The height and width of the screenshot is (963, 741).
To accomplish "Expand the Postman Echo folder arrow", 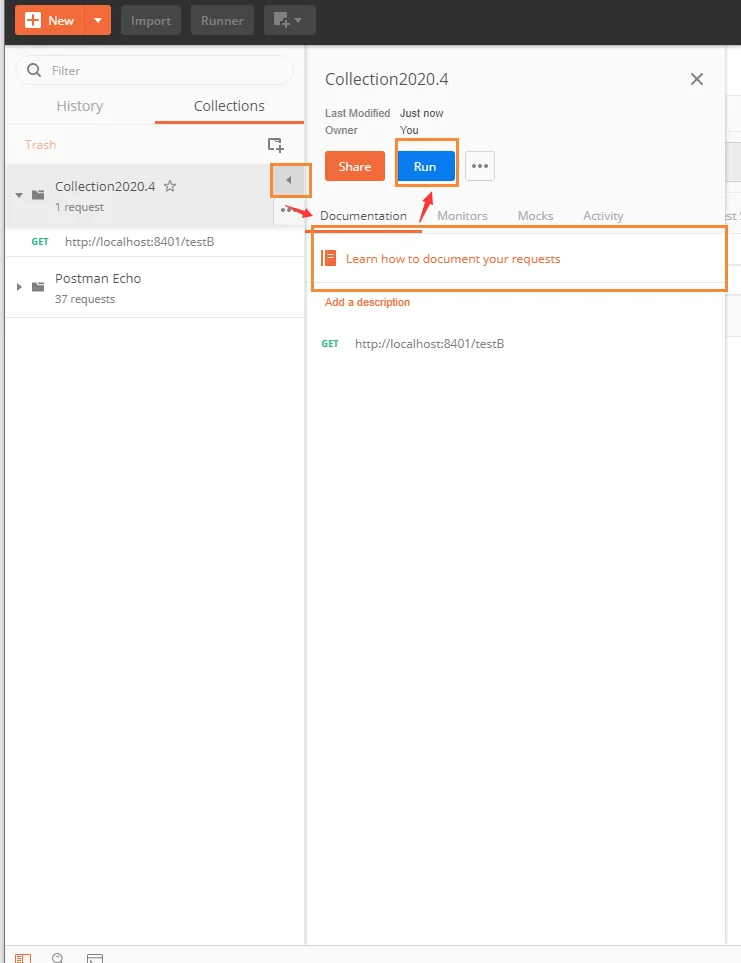I will pos(19,287).
